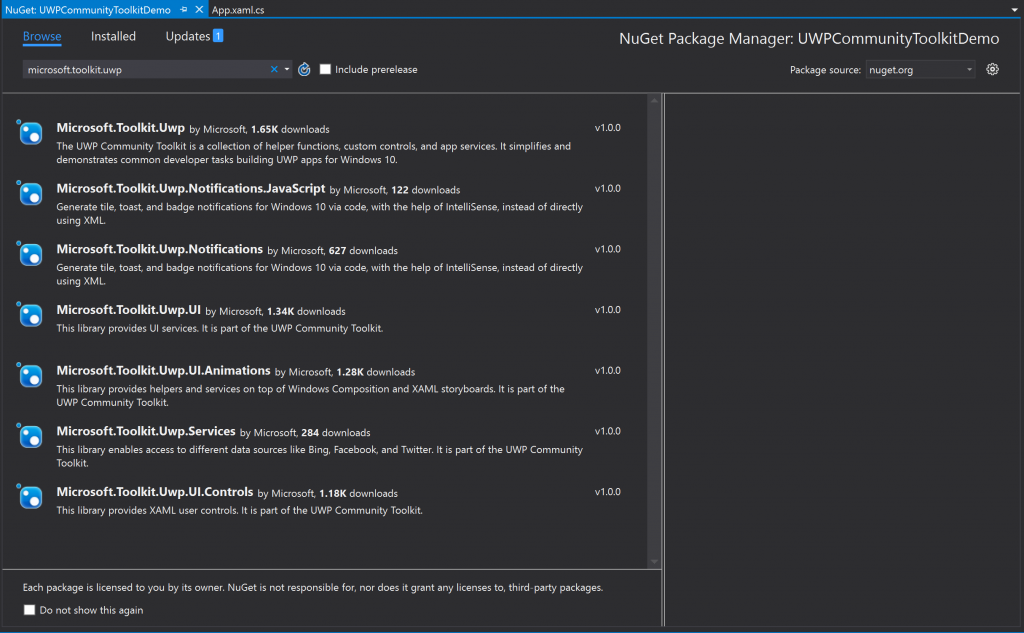Click the '1.65K downloads' text
1024x633 pixels.
click(290, 129)
